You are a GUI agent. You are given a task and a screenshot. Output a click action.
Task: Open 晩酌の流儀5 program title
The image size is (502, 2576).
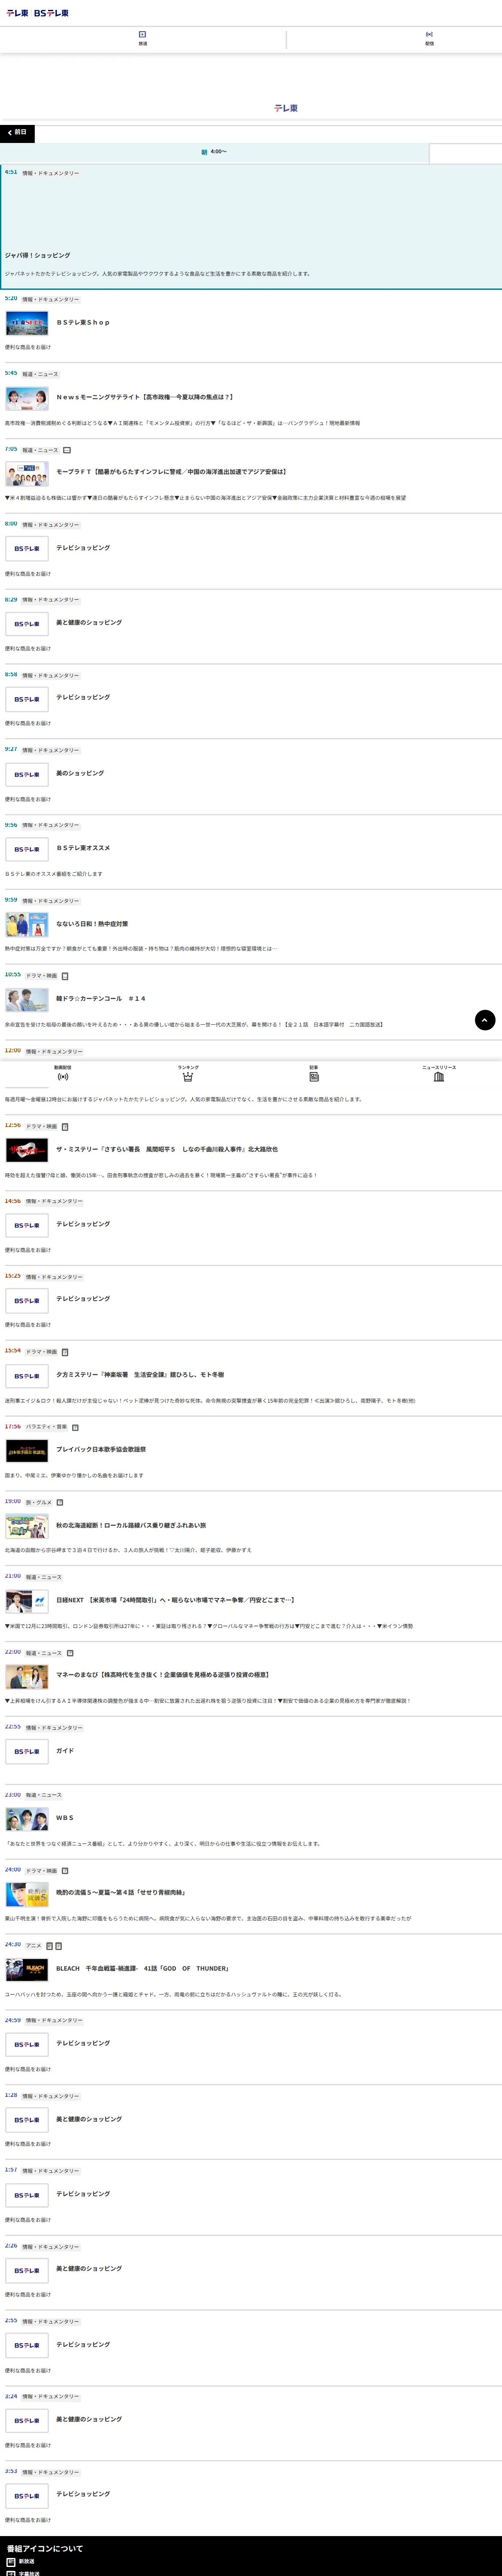click(x=121, y=1893)
